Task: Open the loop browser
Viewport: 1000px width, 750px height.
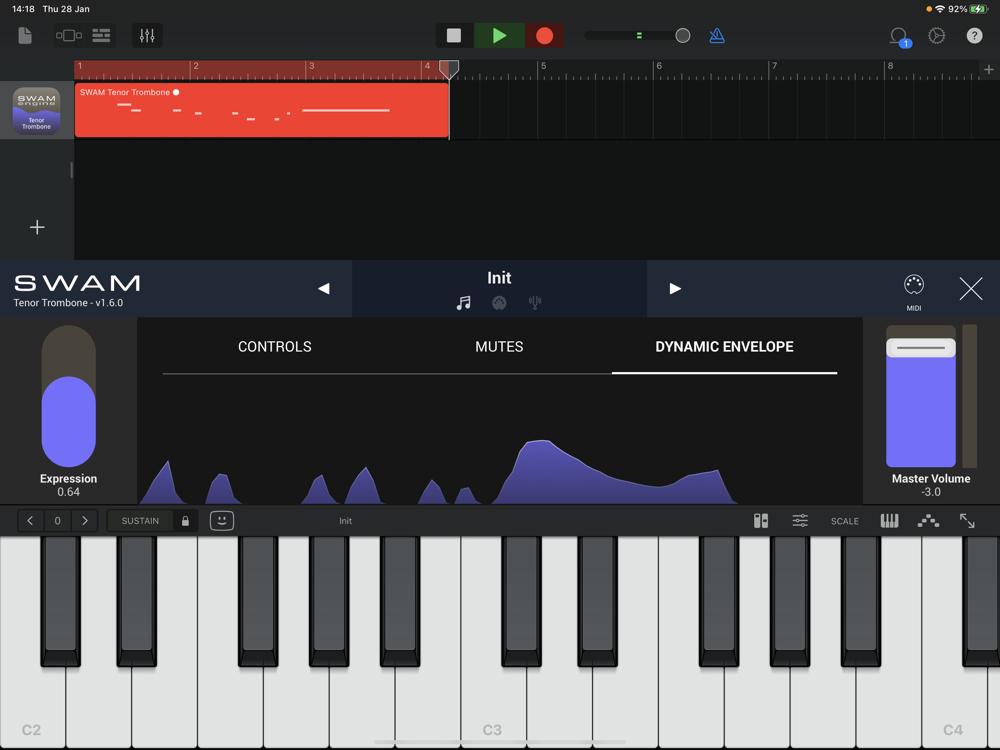Action: pyautogui.click(x=900, y=36)
